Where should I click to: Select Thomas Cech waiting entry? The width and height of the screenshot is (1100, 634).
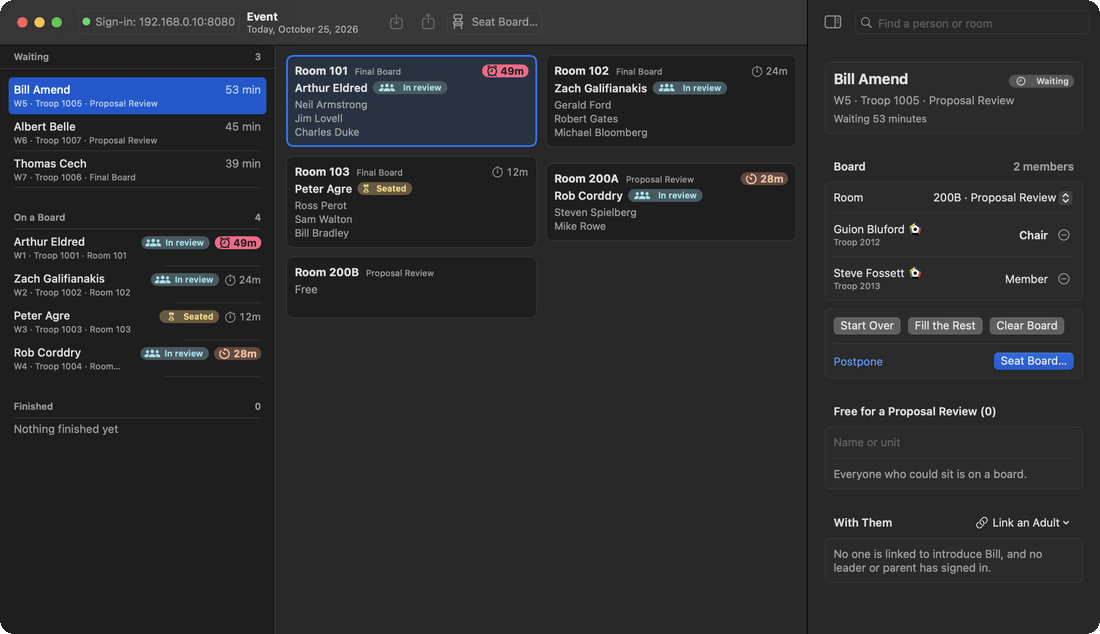138,170
